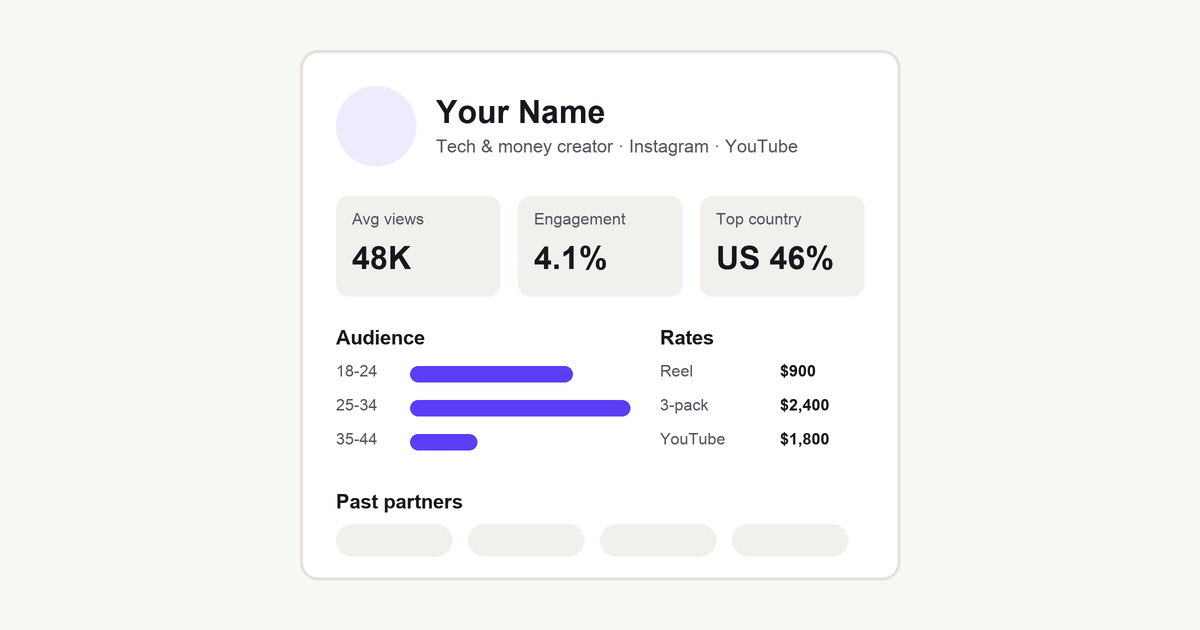Click the 'Rates' section heading
Viewport: 1200px width, 630px height.
coord(687,338)
